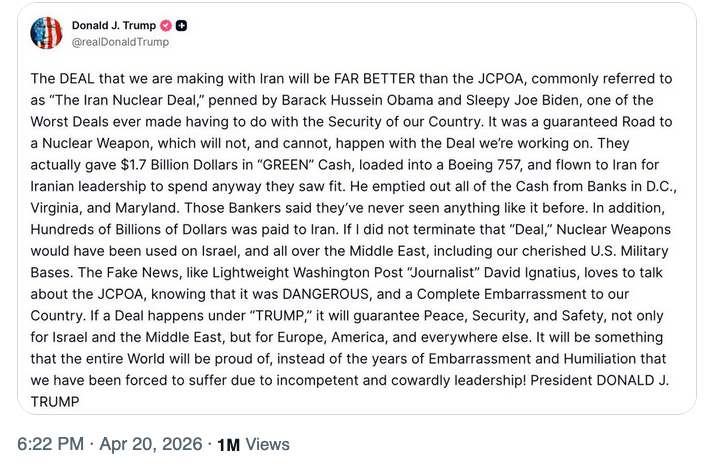
Task: Click the 1M view count number
Action: pyautogui.click(x=228, y=445)
